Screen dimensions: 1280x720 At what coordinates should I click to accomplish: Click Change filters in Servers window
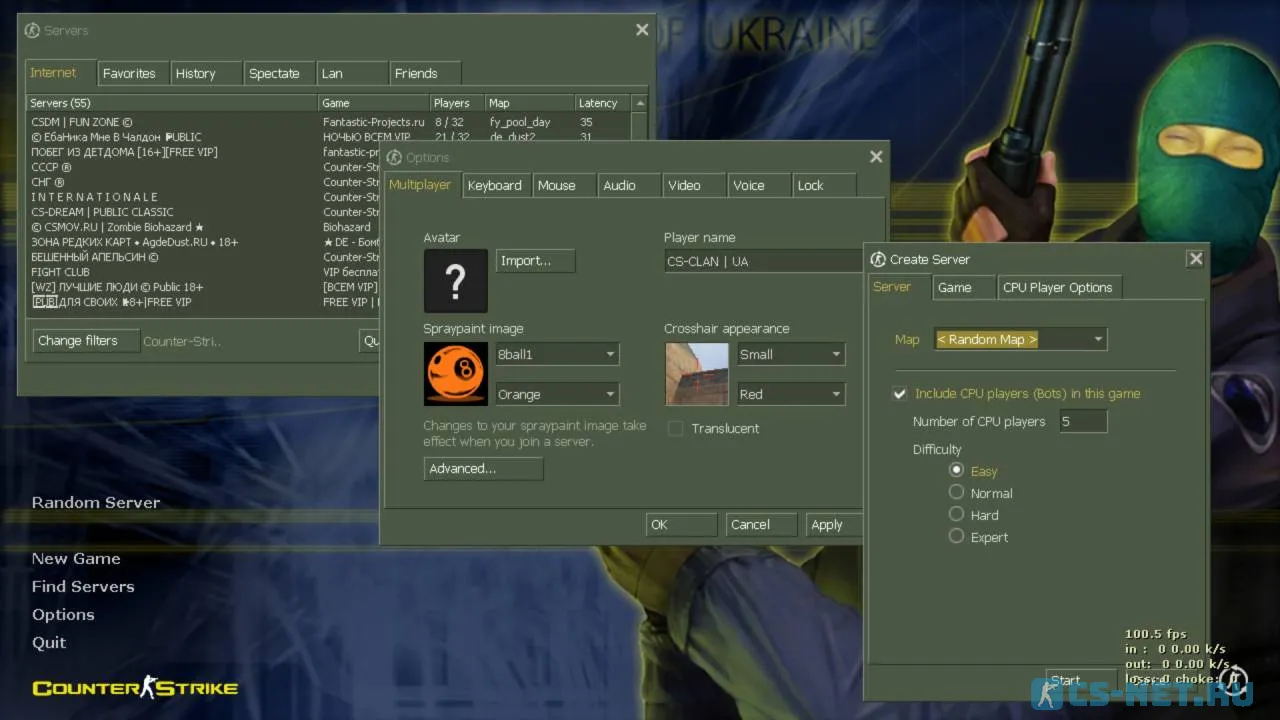85,341
